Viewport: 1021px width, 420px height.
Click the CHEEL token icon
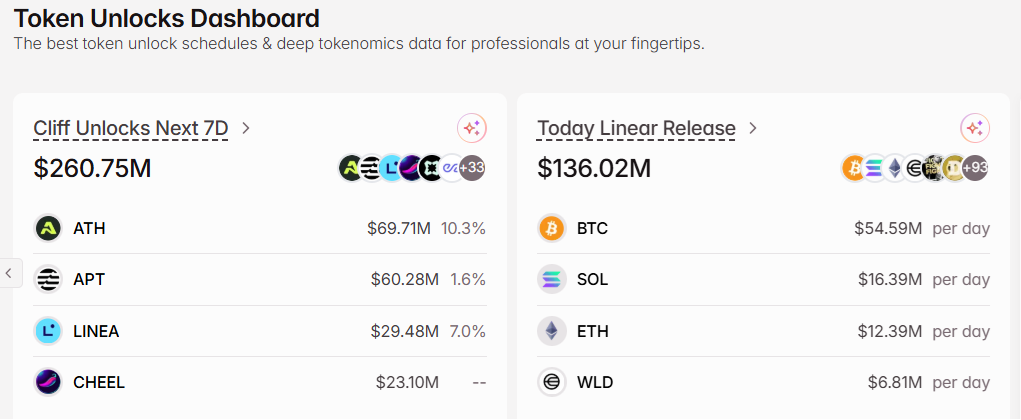pos(48,382)
